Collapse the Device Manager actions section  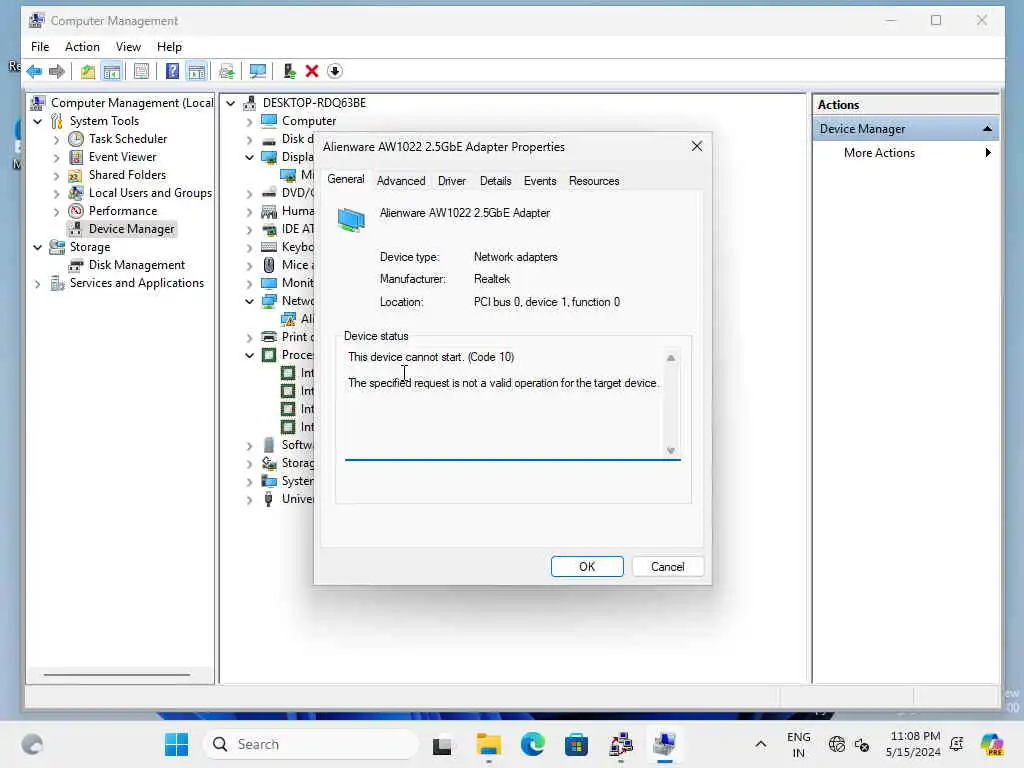(987, 129)
